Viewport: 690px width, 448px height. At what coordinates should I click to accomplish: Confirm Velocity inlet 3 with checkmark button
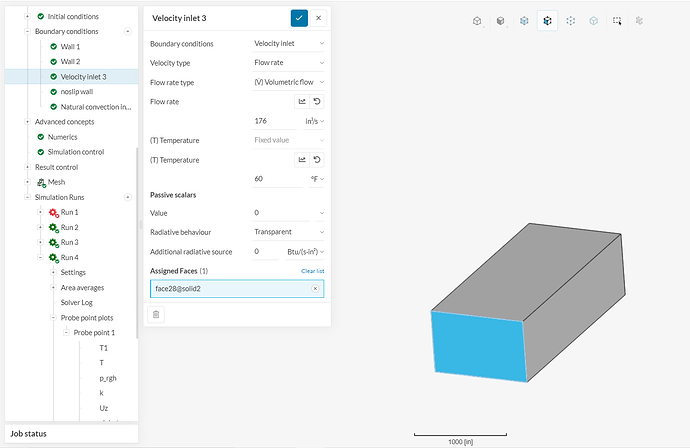[x=299, y=18]
